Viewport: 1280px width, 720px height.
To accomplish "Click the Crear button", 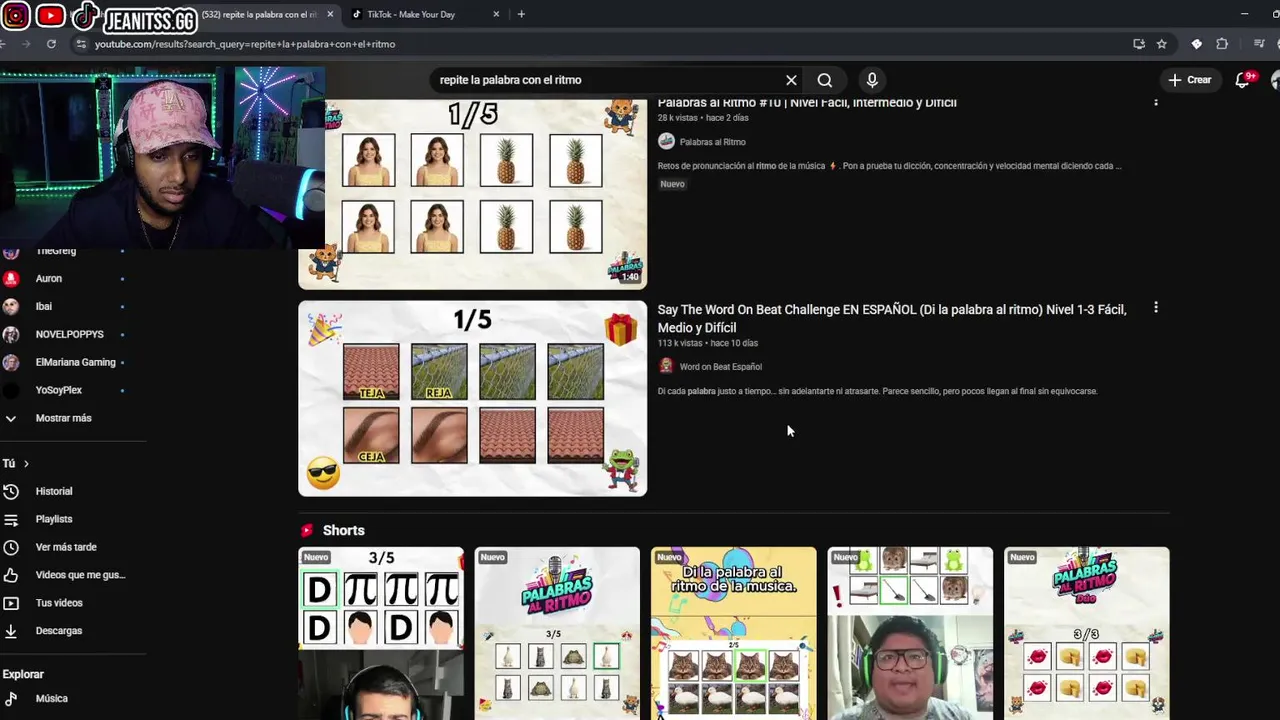I will pyautogui.click(x=1189, y=80).
